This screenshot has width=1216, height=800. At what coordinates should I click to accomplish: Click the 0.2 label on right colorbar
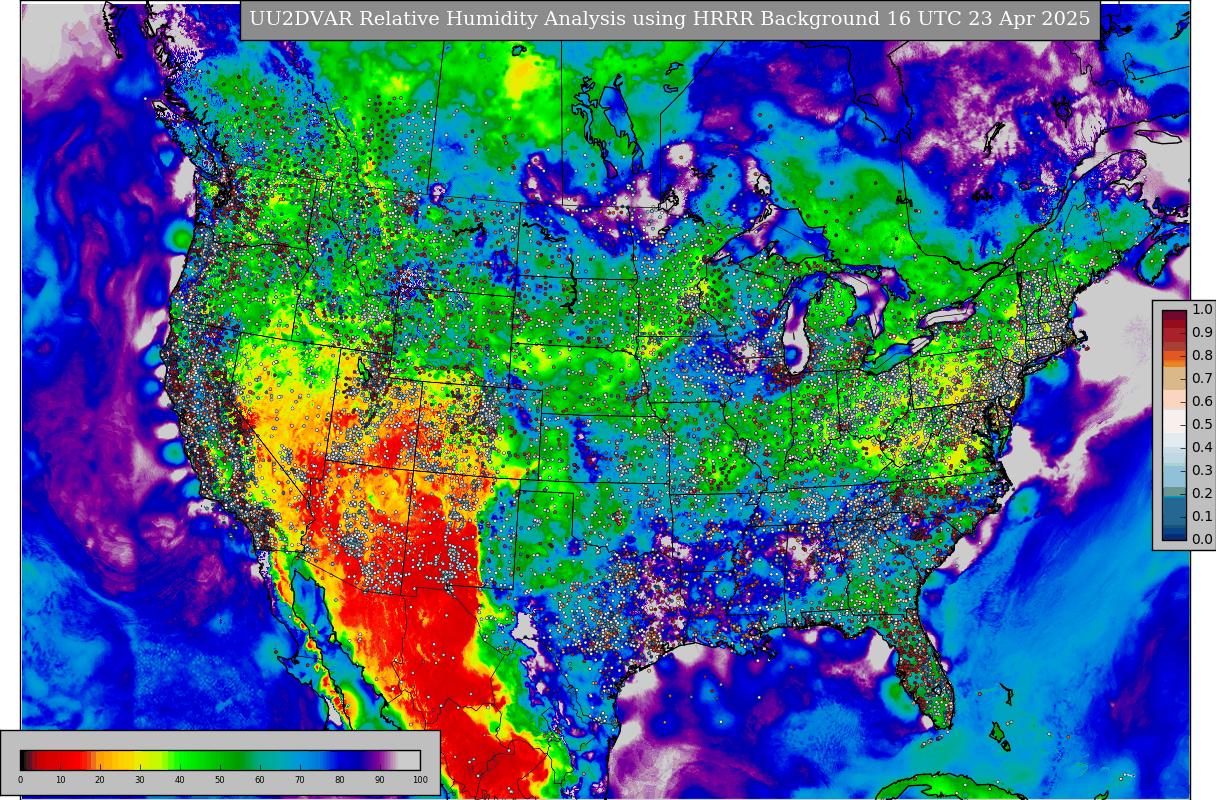[x=1202, y=494]
